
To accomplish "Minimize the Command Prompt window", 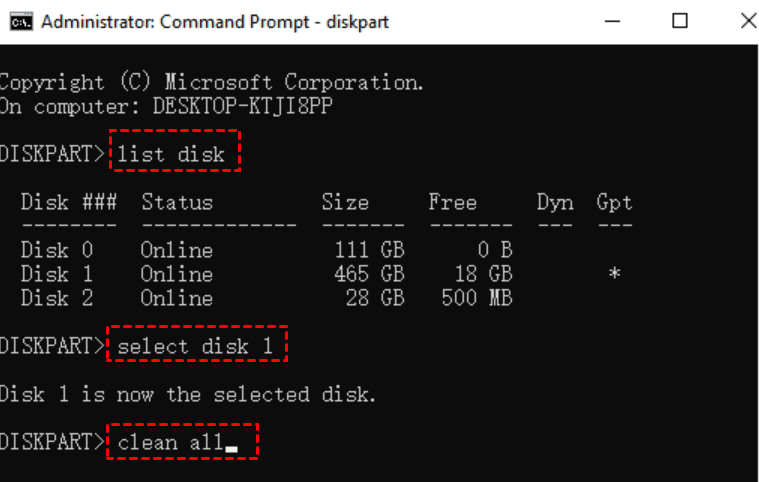I will pos(617,21).
